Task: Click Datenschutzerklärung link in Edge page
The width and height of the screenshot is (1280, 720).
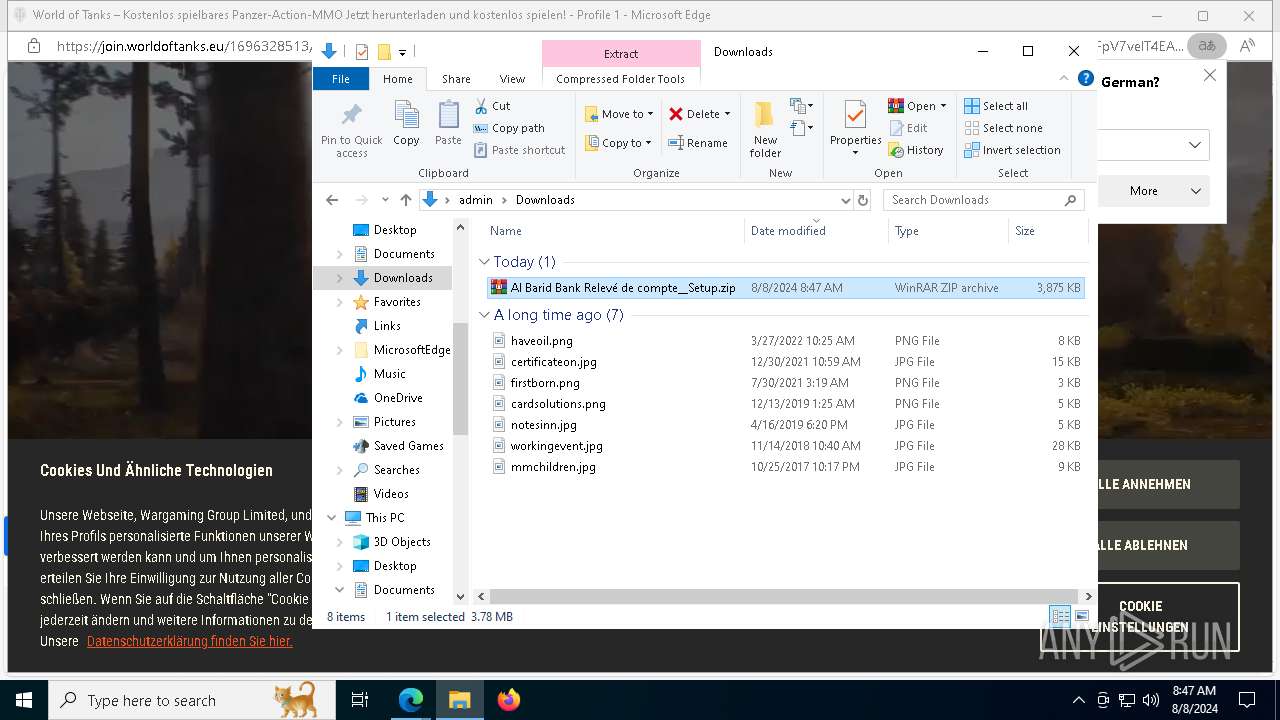Action: click(190, 641)
